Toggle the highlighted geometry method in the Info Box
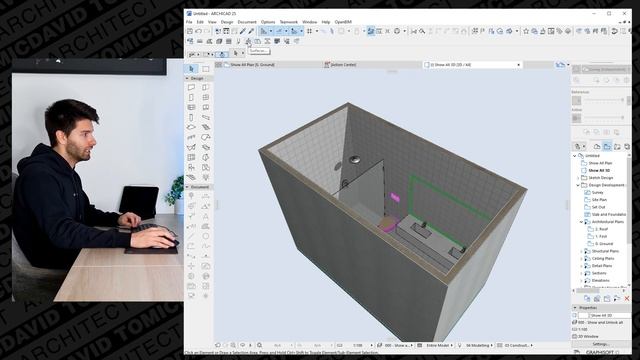The image size is (640, 360). tap(222, 54)
